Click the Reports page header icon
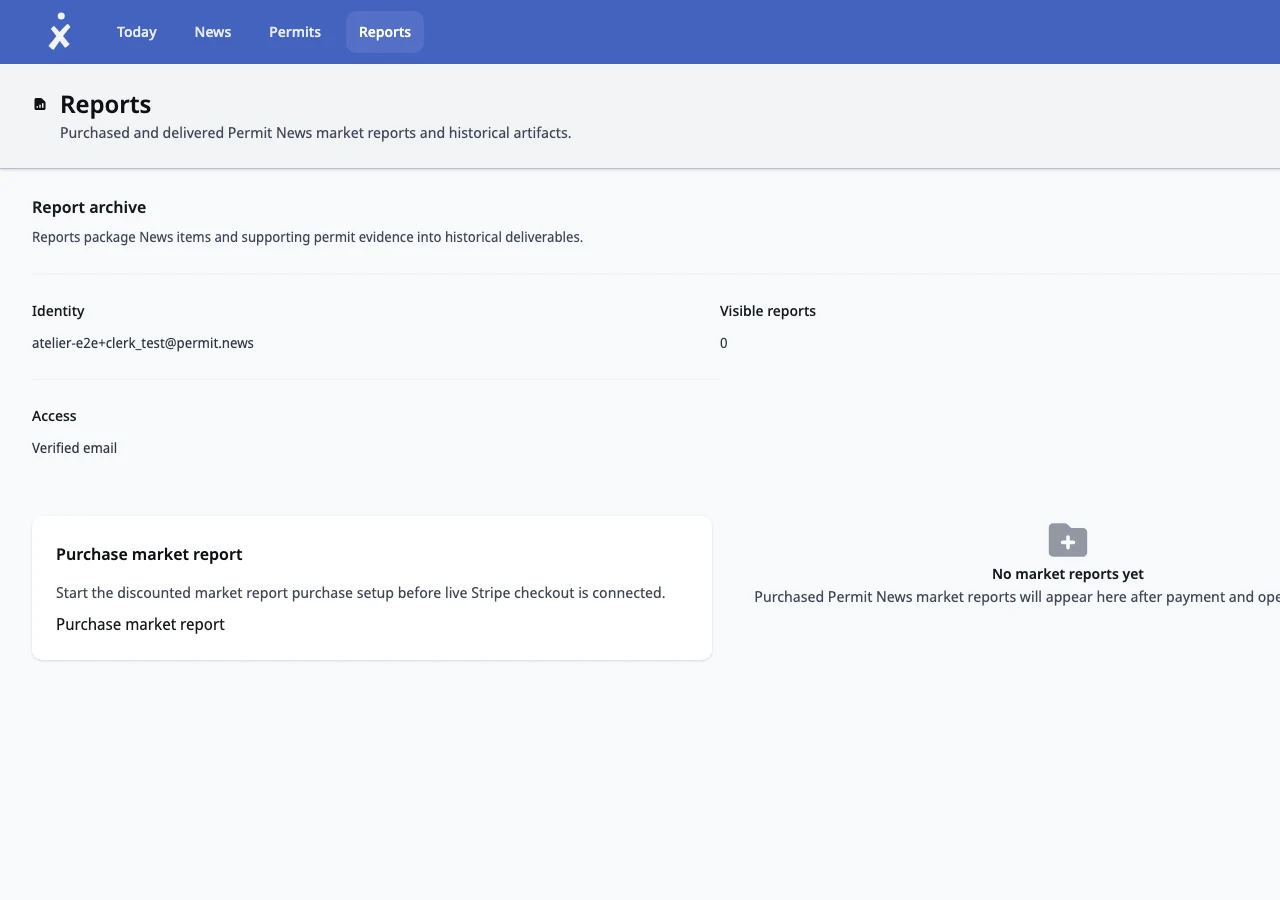The image size is (1280, 900). [40, 104]
